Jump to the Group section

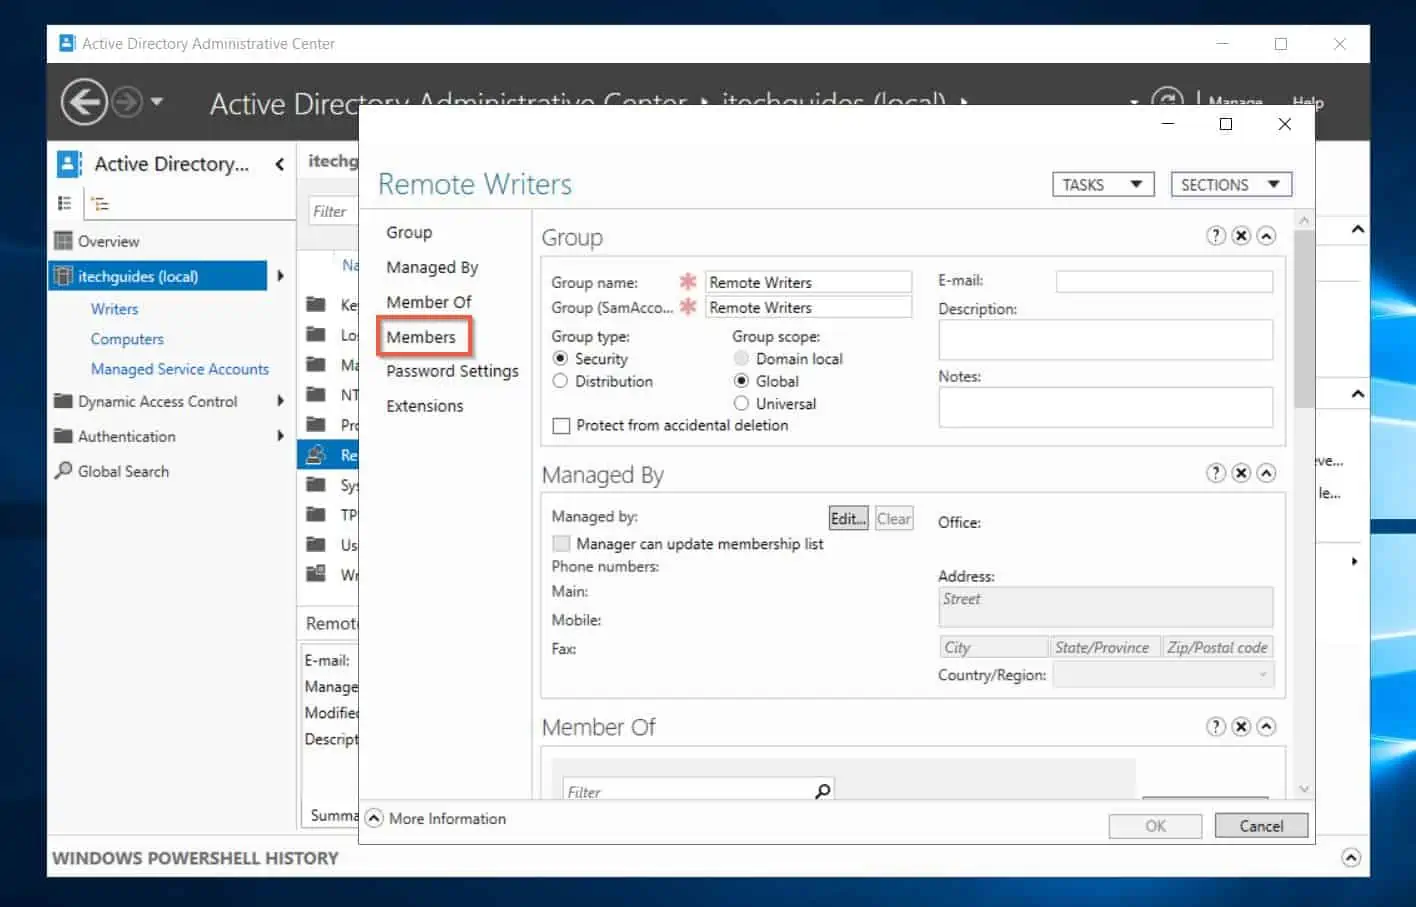click(409, 232)
